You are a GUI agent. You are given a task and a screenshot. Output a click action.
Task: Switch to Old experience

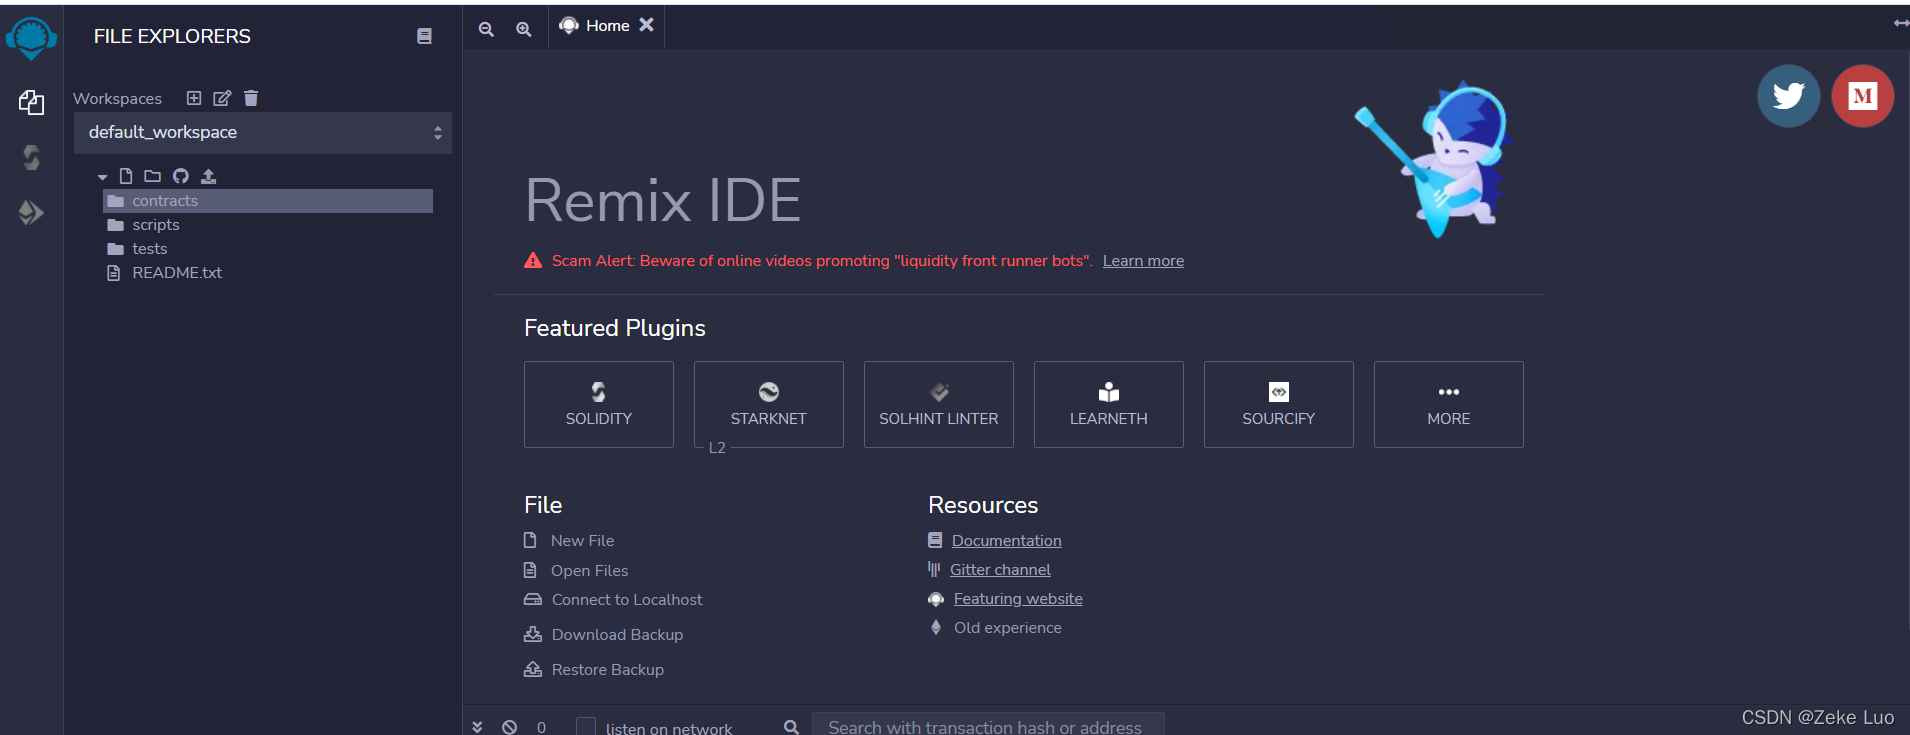tap(1007, 628)
